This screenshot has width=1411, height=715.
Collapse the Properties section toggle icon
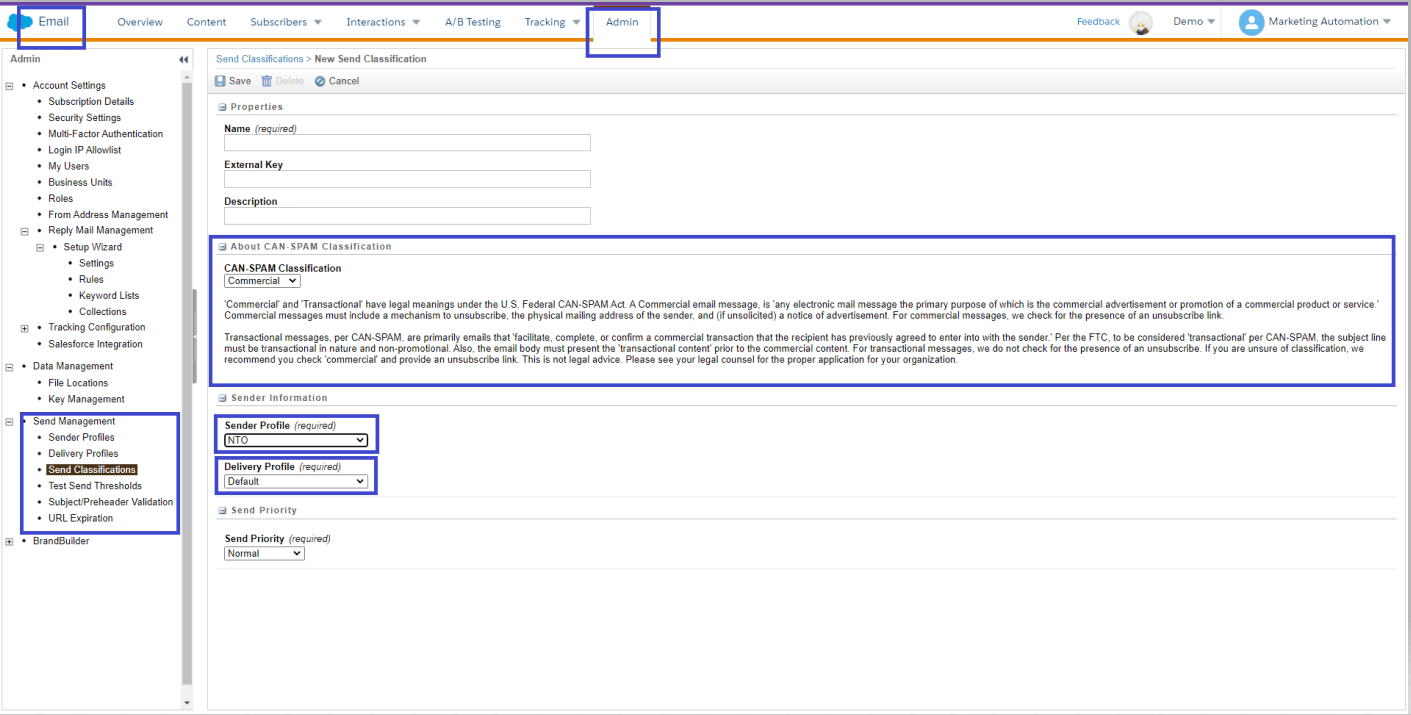point(222,107)
